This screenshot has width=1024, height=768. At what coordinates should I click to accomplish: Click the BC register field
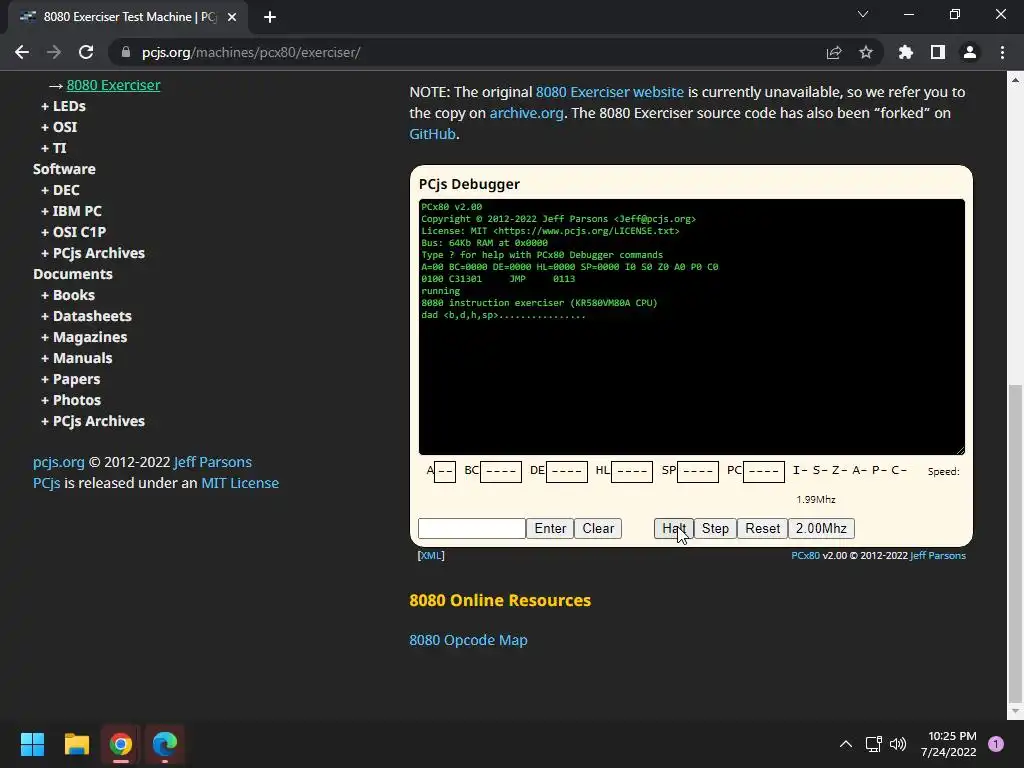pos(501,472)
